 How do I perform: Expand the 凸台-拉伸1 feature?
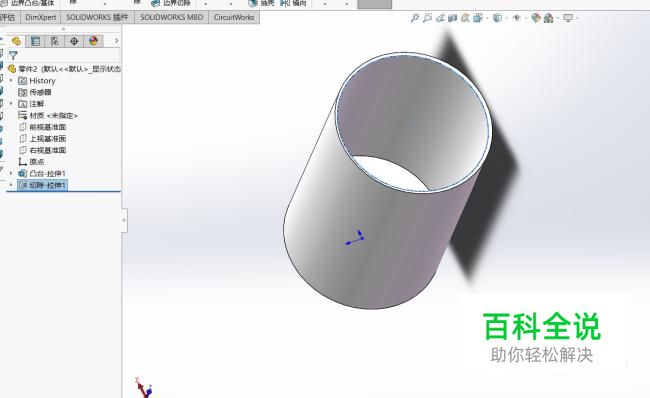[x=11, y=173]
